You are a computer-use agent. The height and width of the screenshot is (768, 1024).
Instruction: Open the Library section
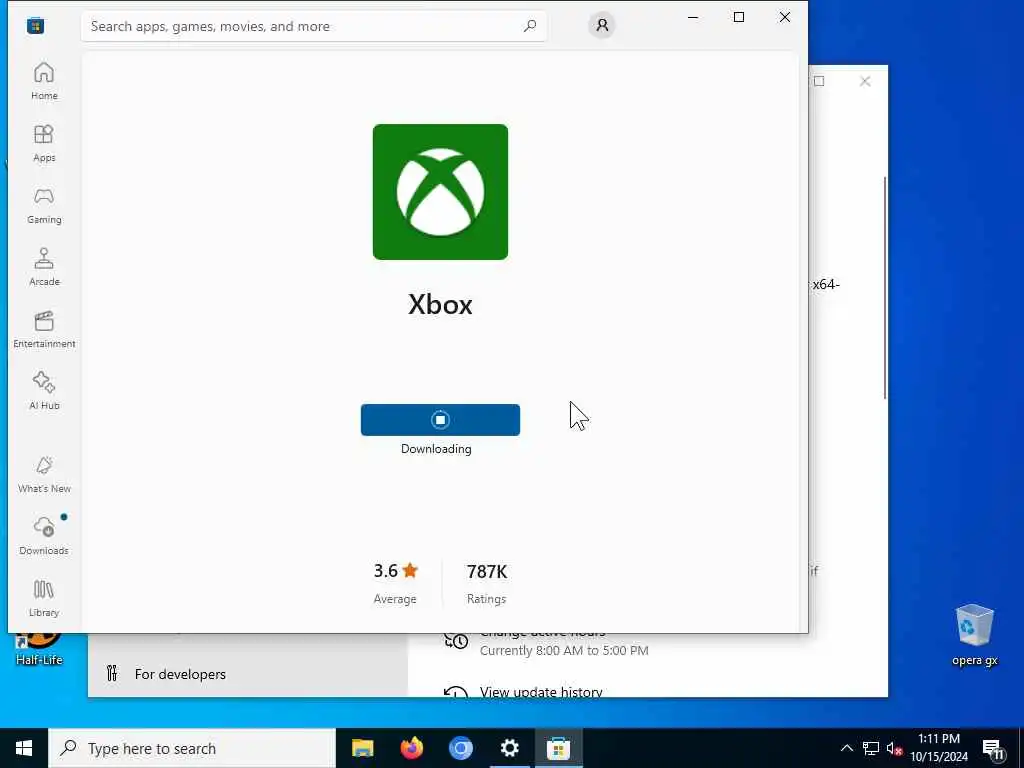(44, 598)
